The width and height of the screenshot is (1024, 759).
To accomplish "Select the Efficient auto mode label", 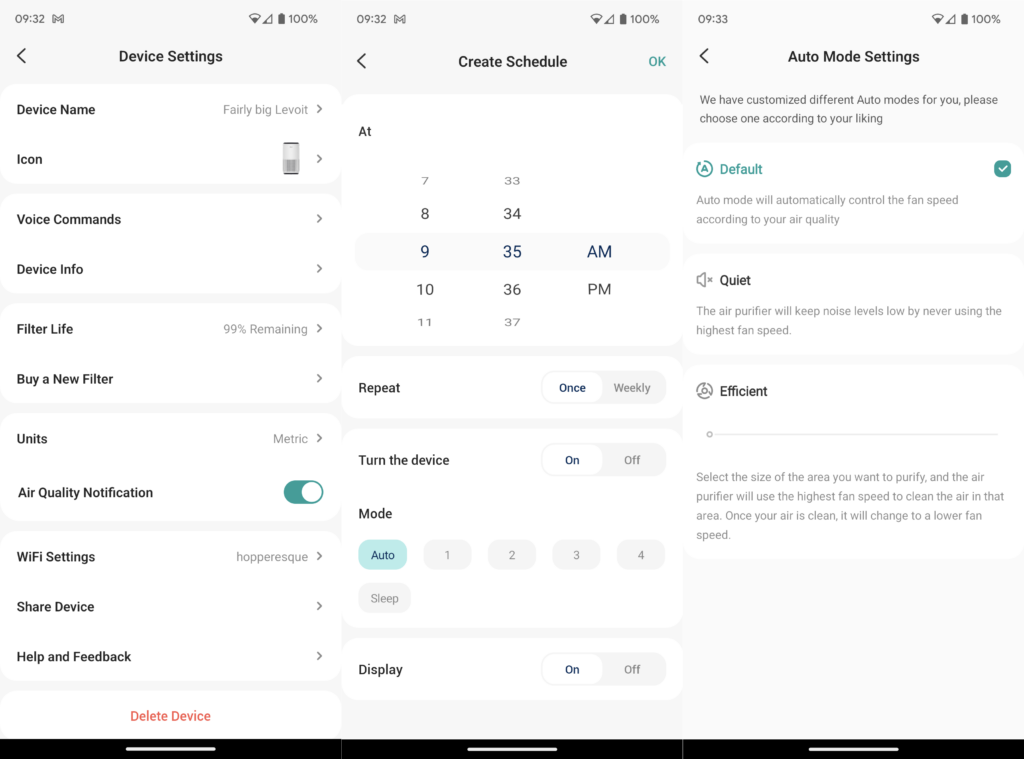I will [x=743, y=391].
